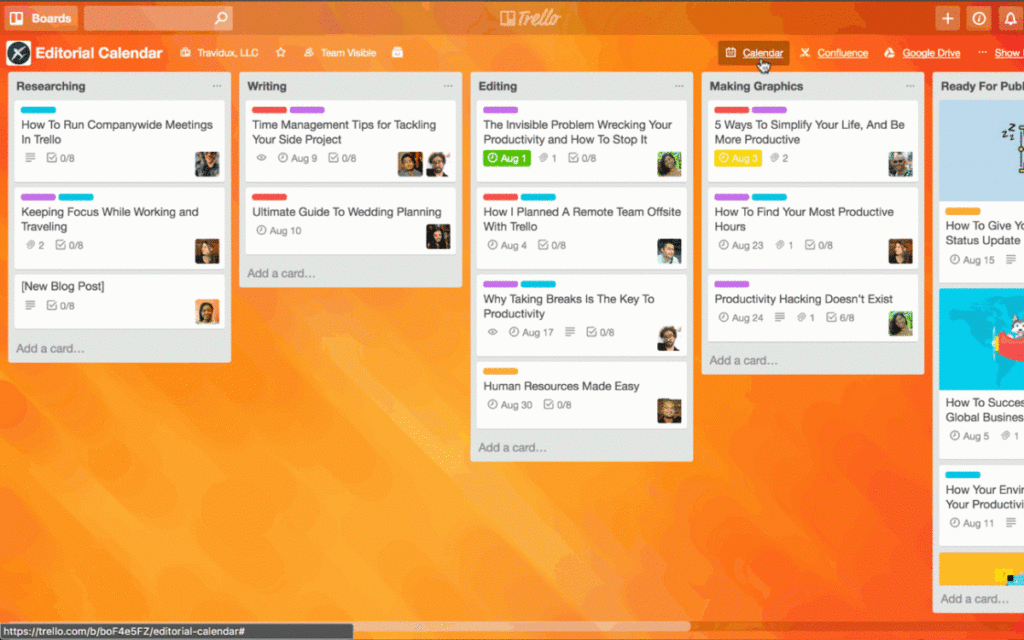Click the description icon on Companywide Meetings card
1024x640 pixels.
(30, 158)
